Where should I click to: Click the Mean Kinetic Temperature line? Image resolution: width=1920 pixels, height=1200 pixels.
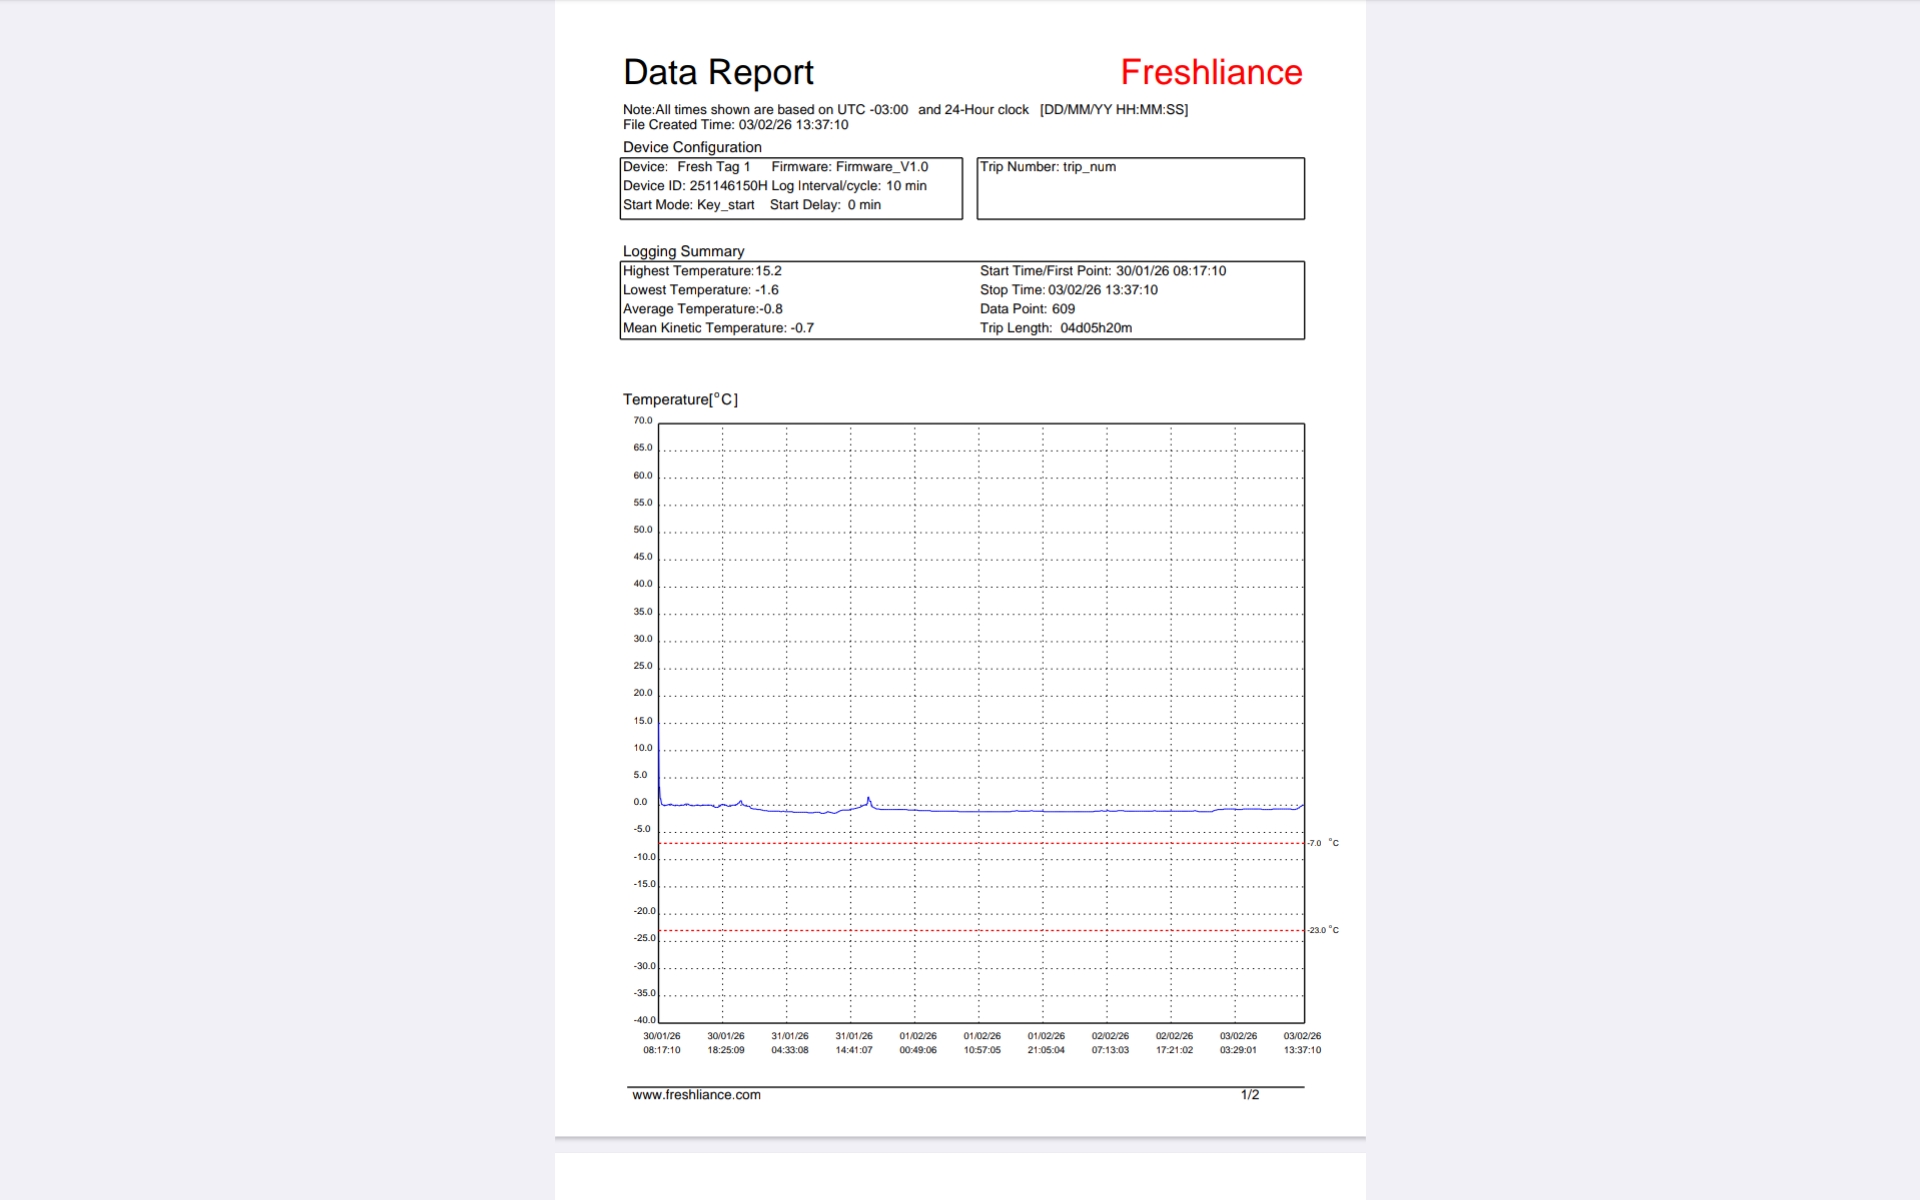click(718, 328)
